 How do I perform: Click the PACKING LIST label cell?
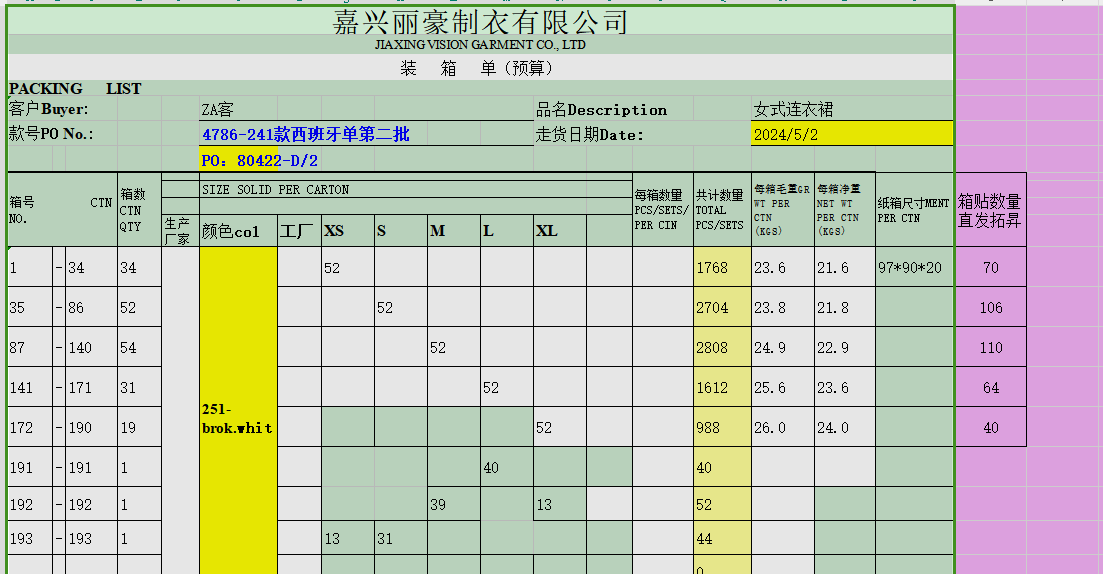pyautogui.click(x=75, y=89)
